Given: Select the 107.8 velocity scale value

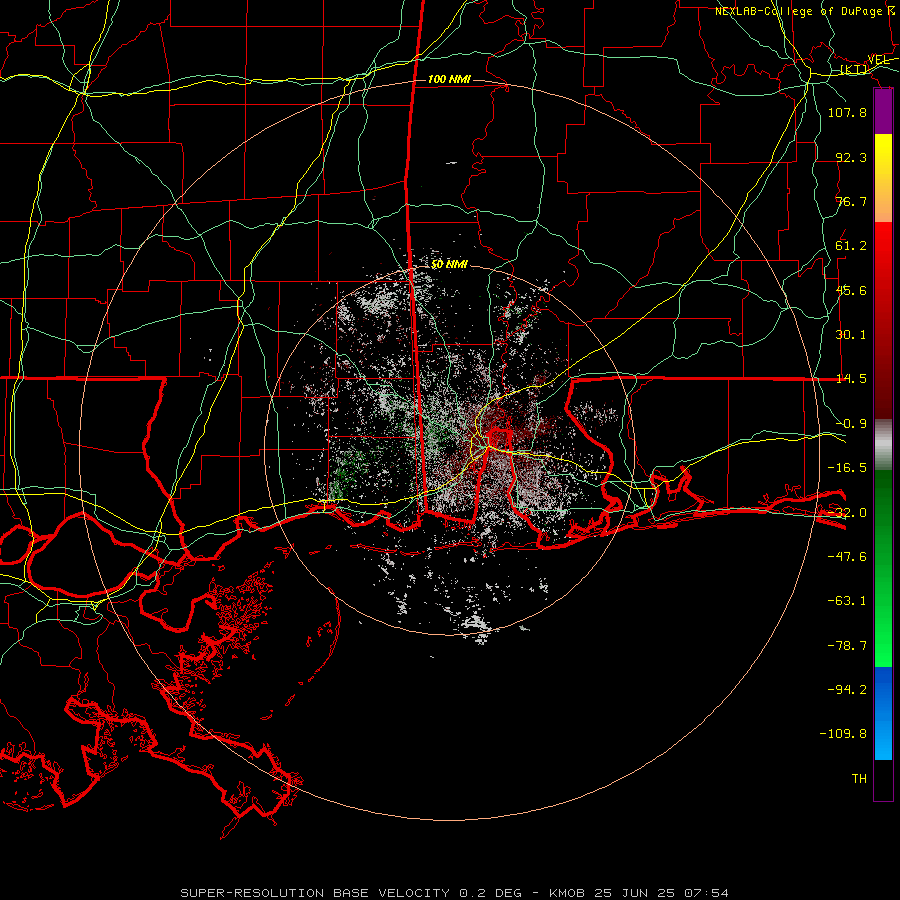Looking at the screenshot, I should [x=847, y=112].
